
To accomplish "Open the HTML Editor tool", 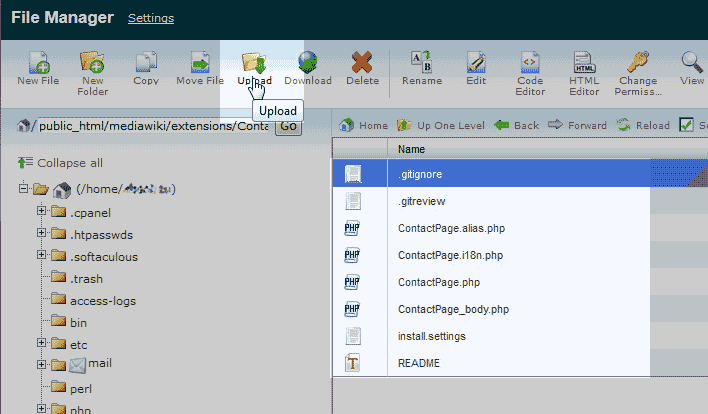I will (x=584, y=63).
